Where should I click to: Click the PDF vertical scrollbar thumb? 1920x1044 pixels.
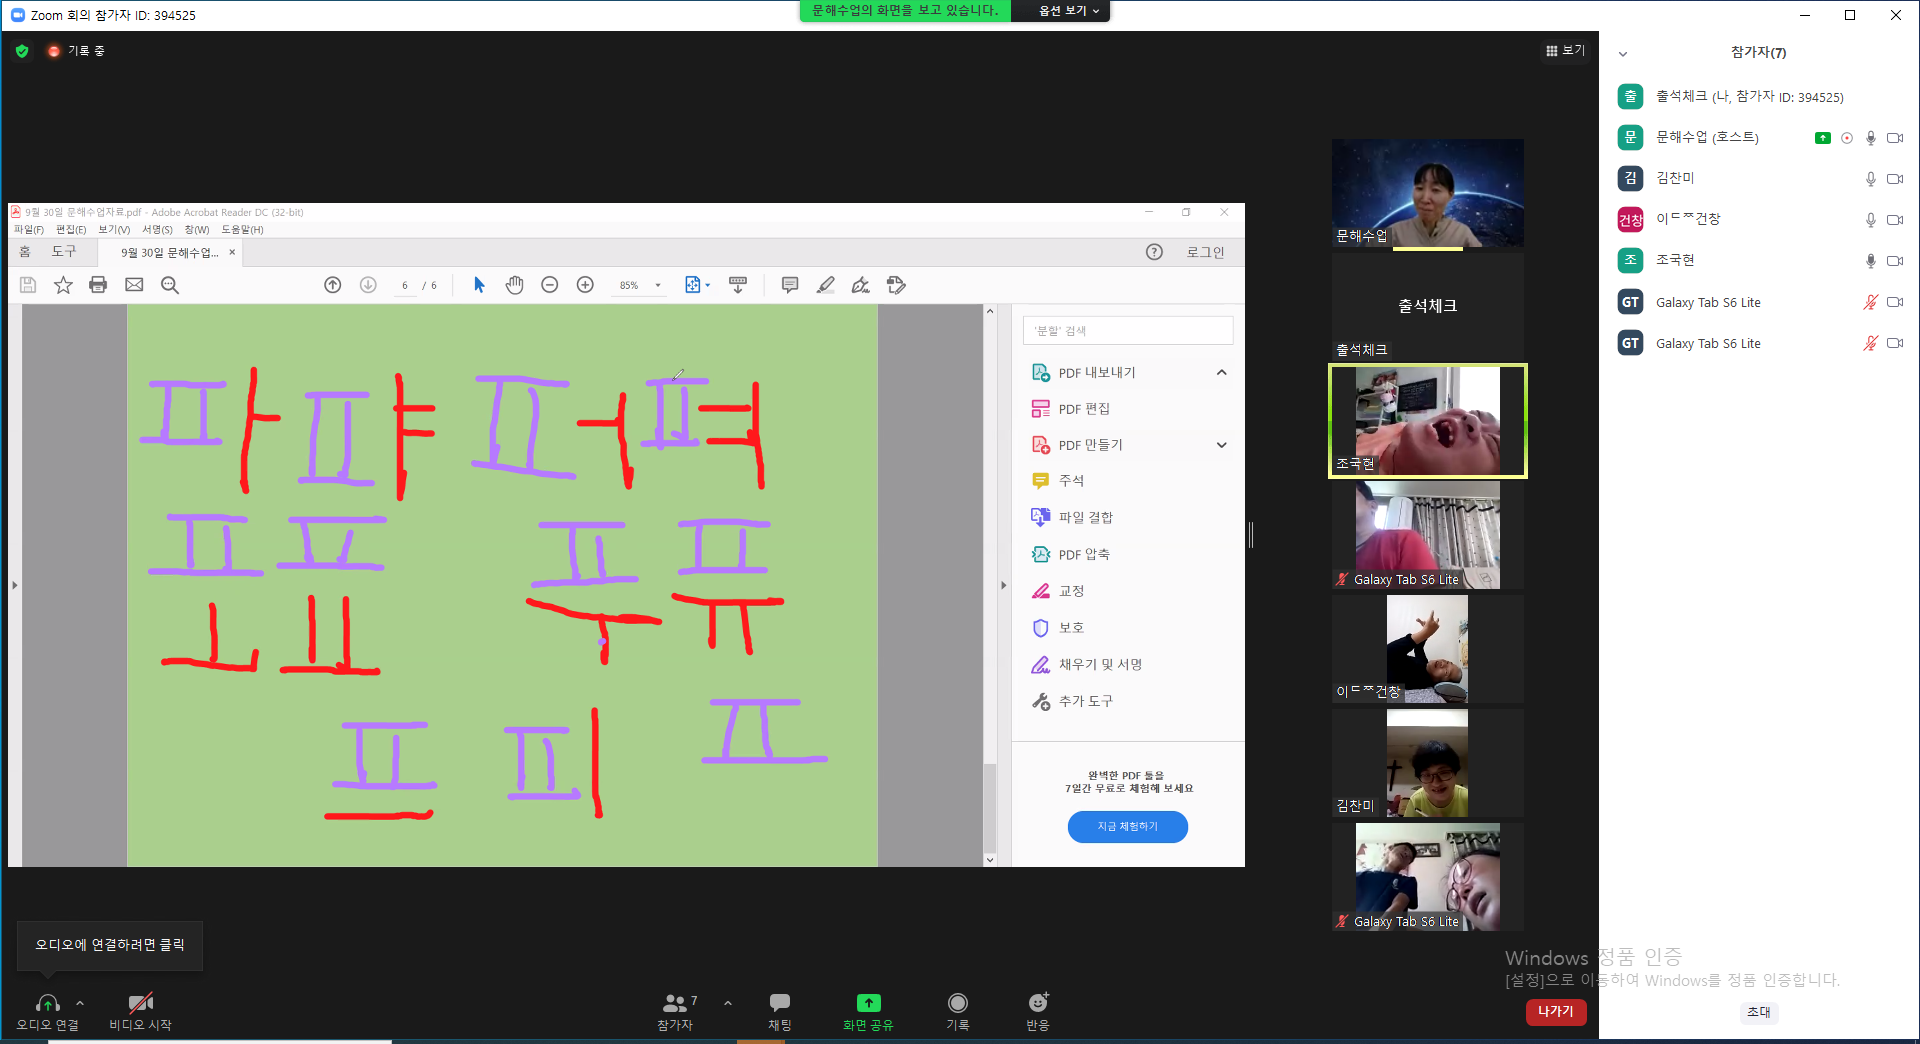[990, 808]
